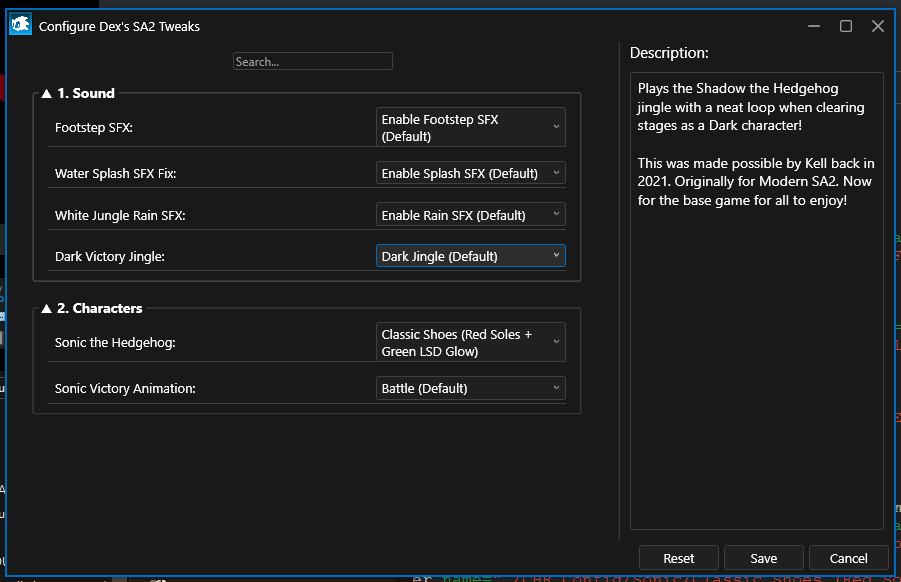Open the Sonic Victory Animation dropdown
The image size is (901, 582).
(x=471, y=388)
